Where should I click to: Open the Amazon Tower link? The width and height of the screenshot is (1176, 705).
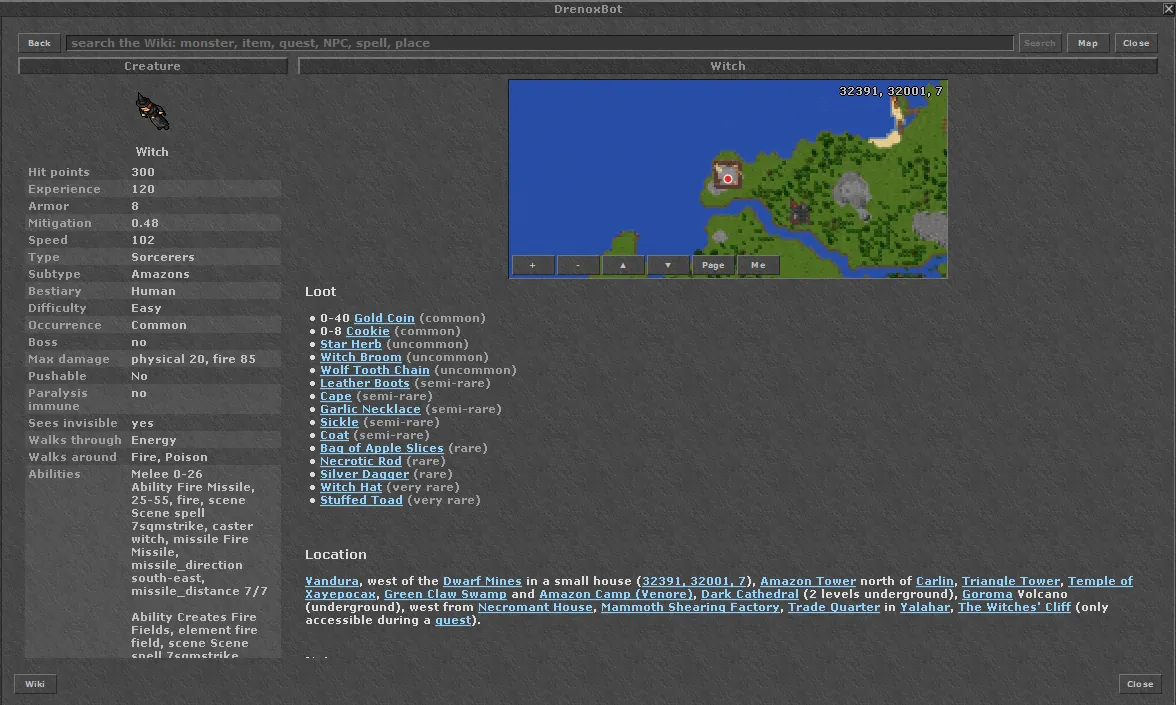click(808, 581)
